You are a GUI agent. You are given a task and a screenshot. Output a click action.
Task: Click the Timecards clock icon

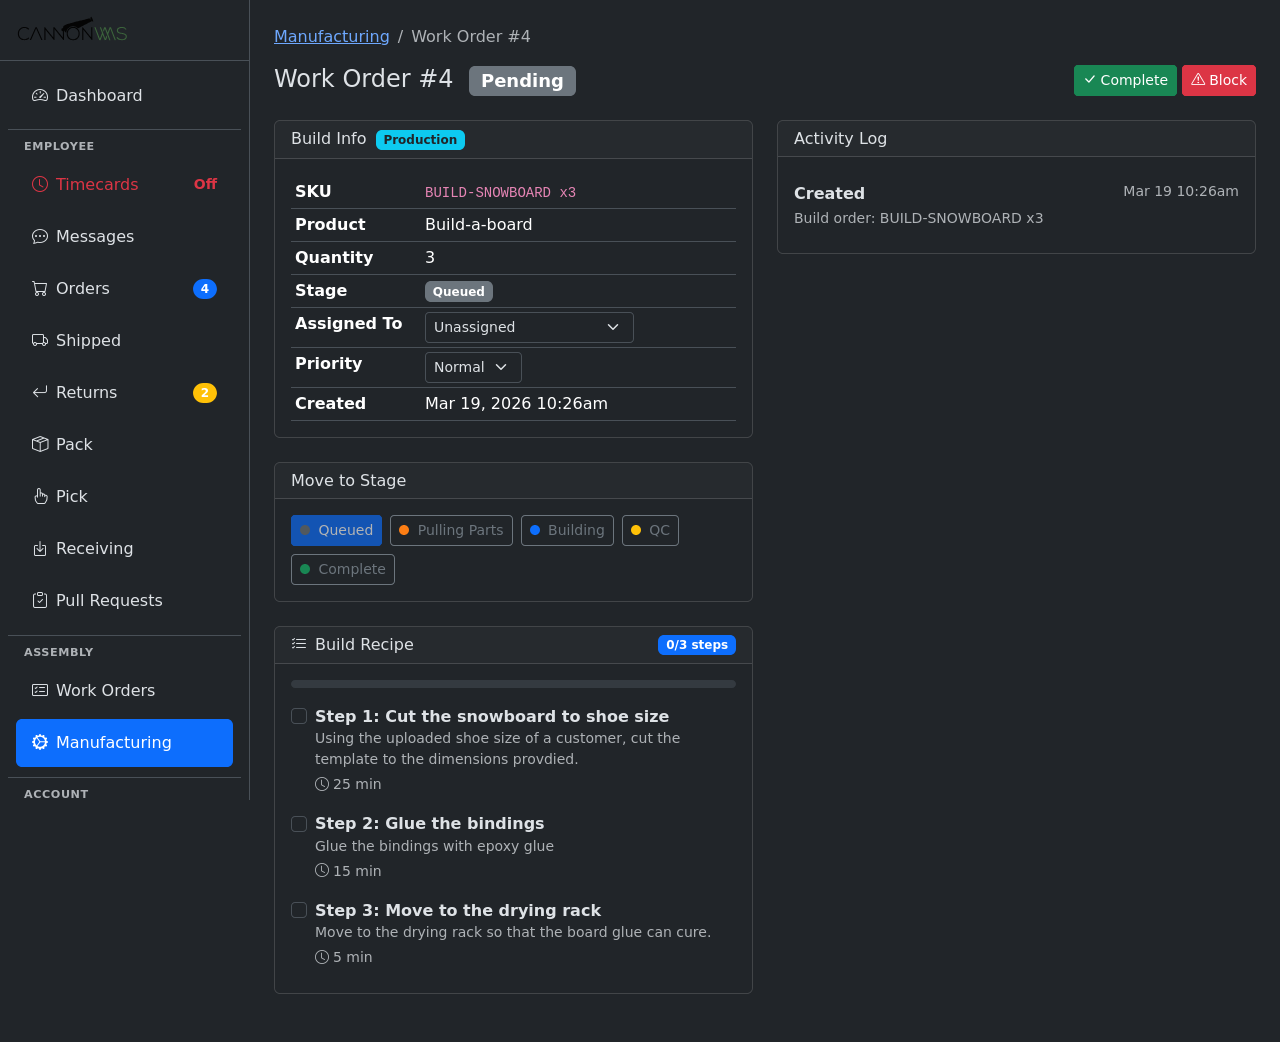(x=40, y=184)
